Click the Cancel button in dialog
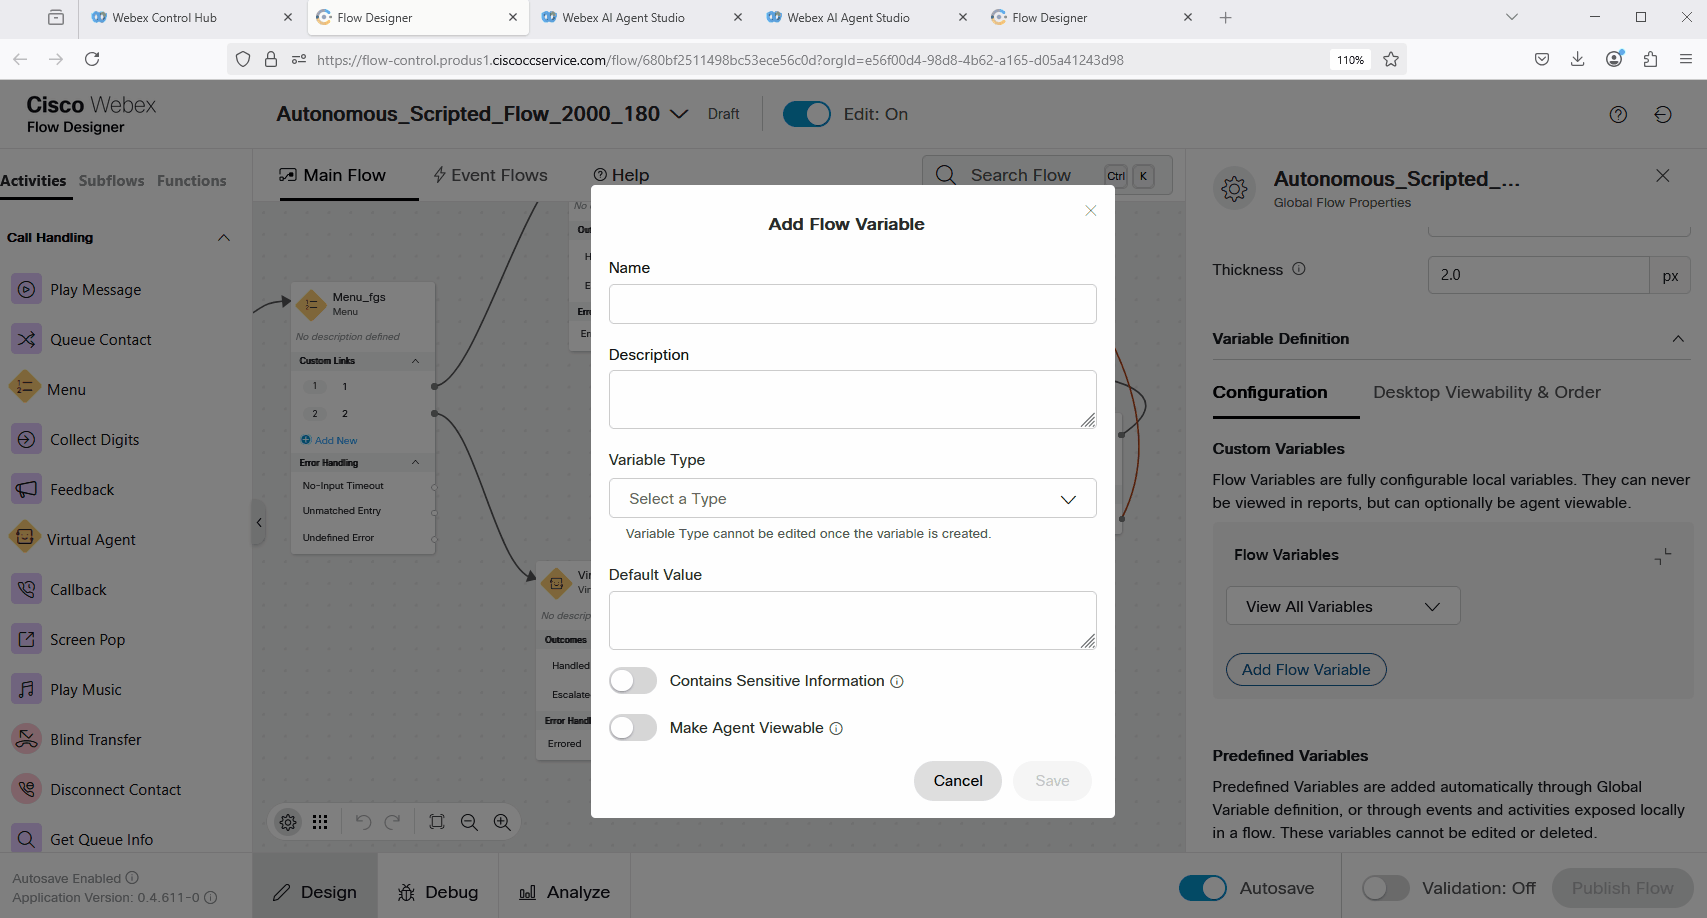Viewport: 1707px width, 918px height. click(x=957, y=781)
